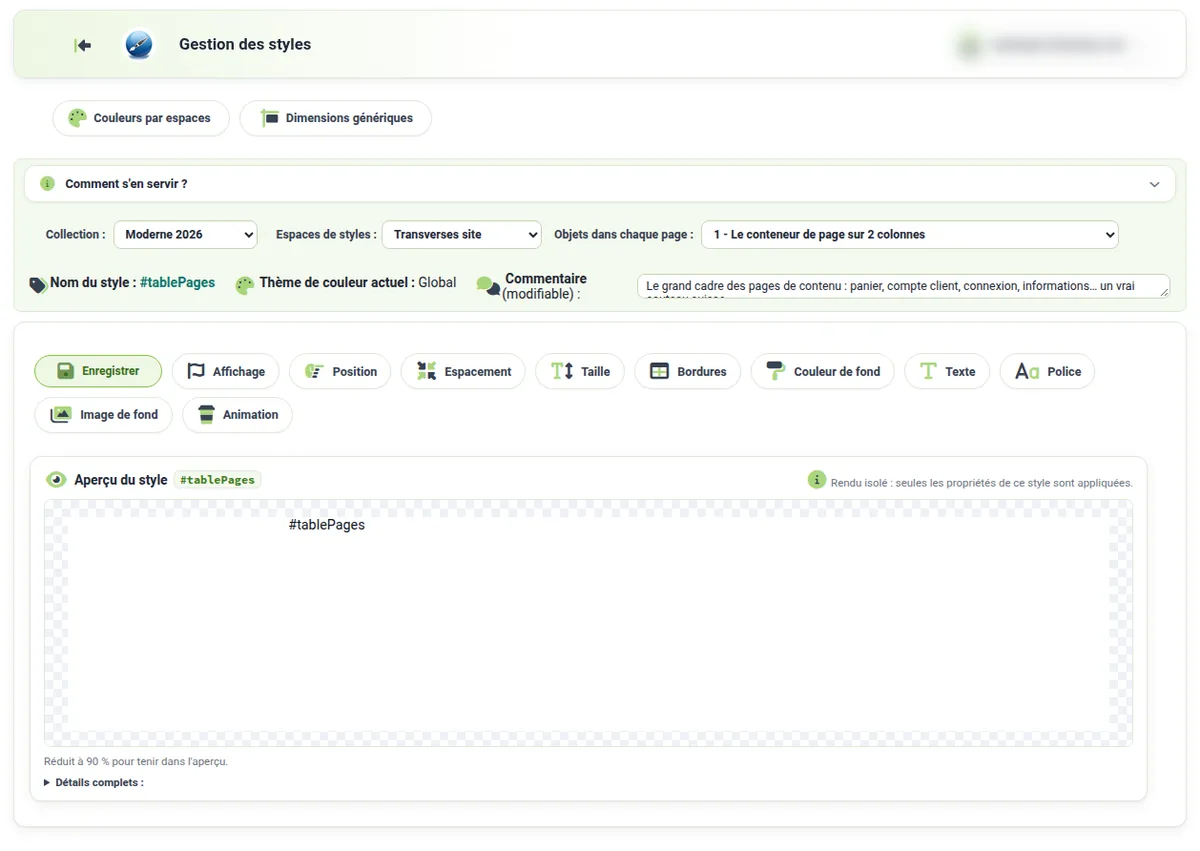Screen dimensions: 1200x851
Task: Open the Texte settings
Action: click(947, 371)
